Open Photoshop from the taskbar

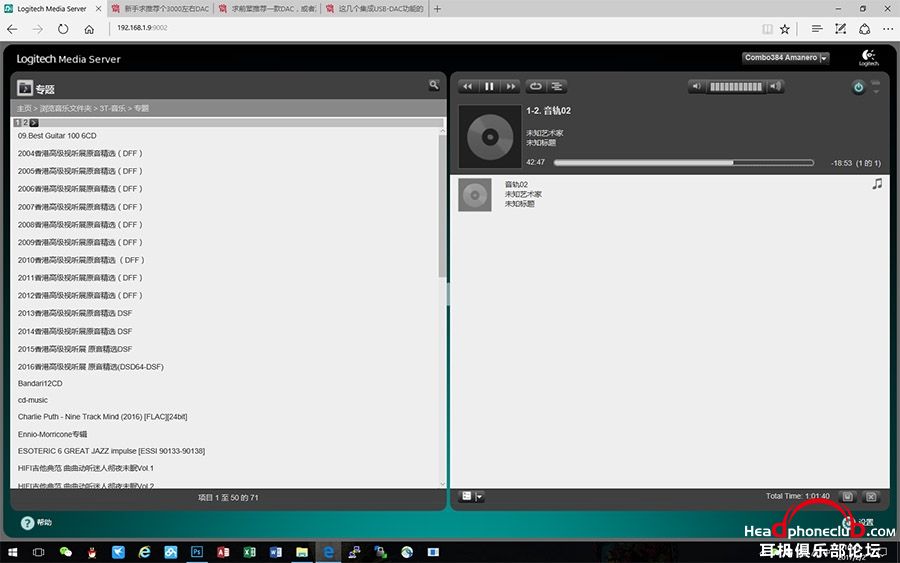197,552
